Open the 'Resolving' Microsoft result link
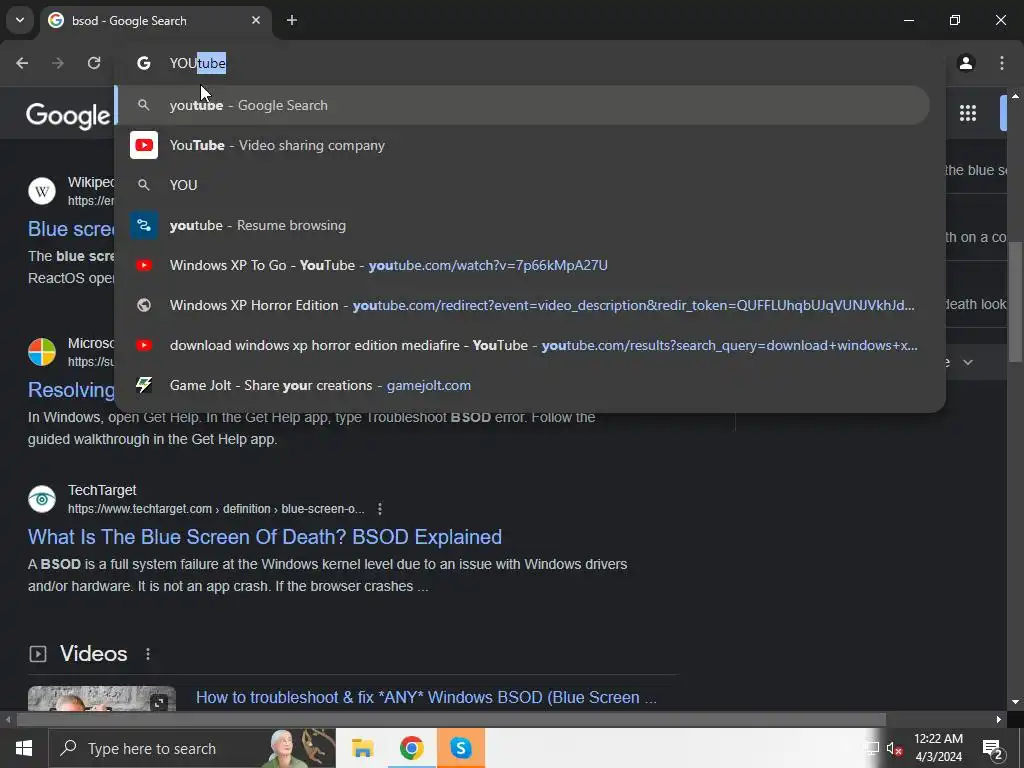Viewport: 1024px width, 768px height. click(x=71, y=390)
